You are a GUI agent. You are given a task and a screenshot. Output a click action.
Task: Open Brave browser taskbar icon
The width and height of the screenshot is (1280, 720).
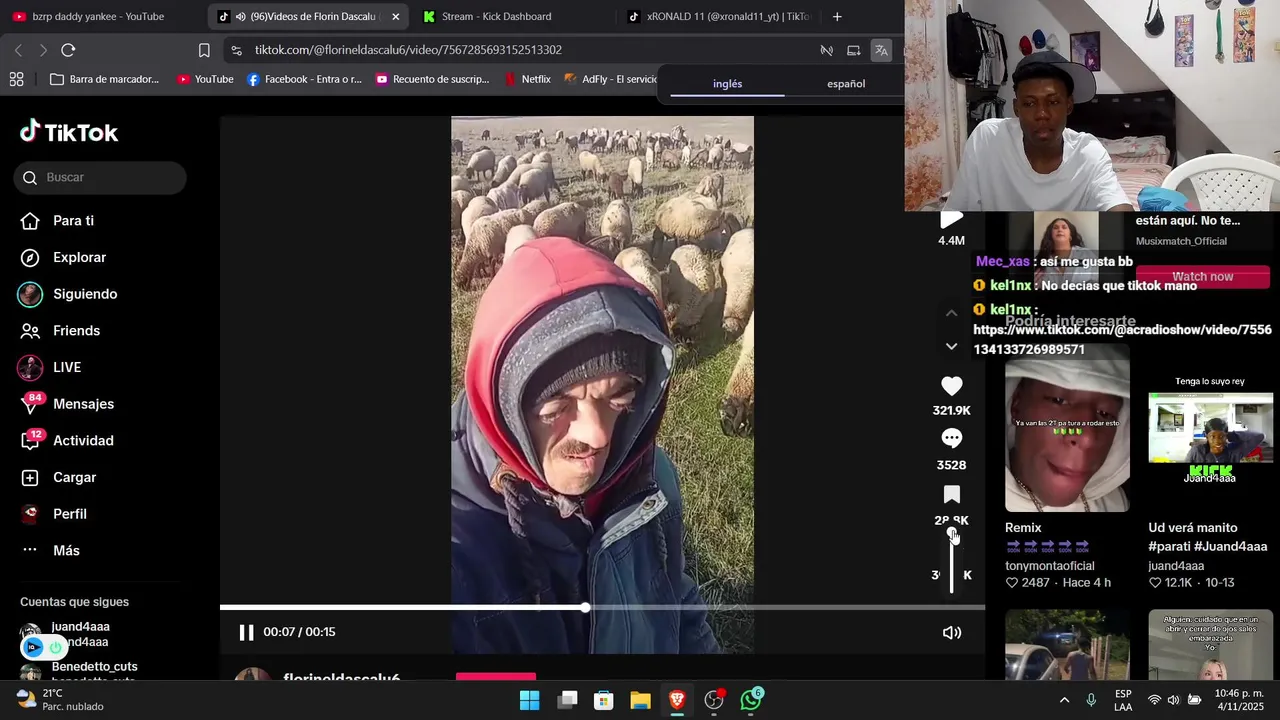coord(677,700)
